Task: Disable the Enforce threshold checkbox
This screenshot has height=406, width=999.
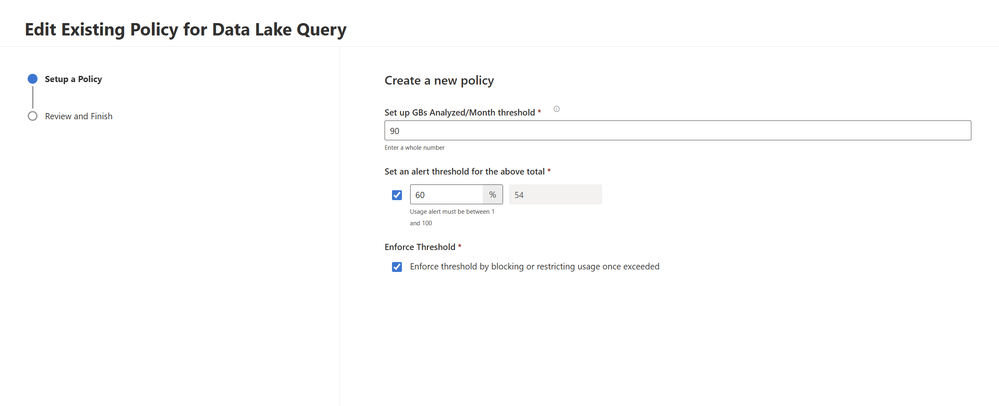Action: [397, 267]
